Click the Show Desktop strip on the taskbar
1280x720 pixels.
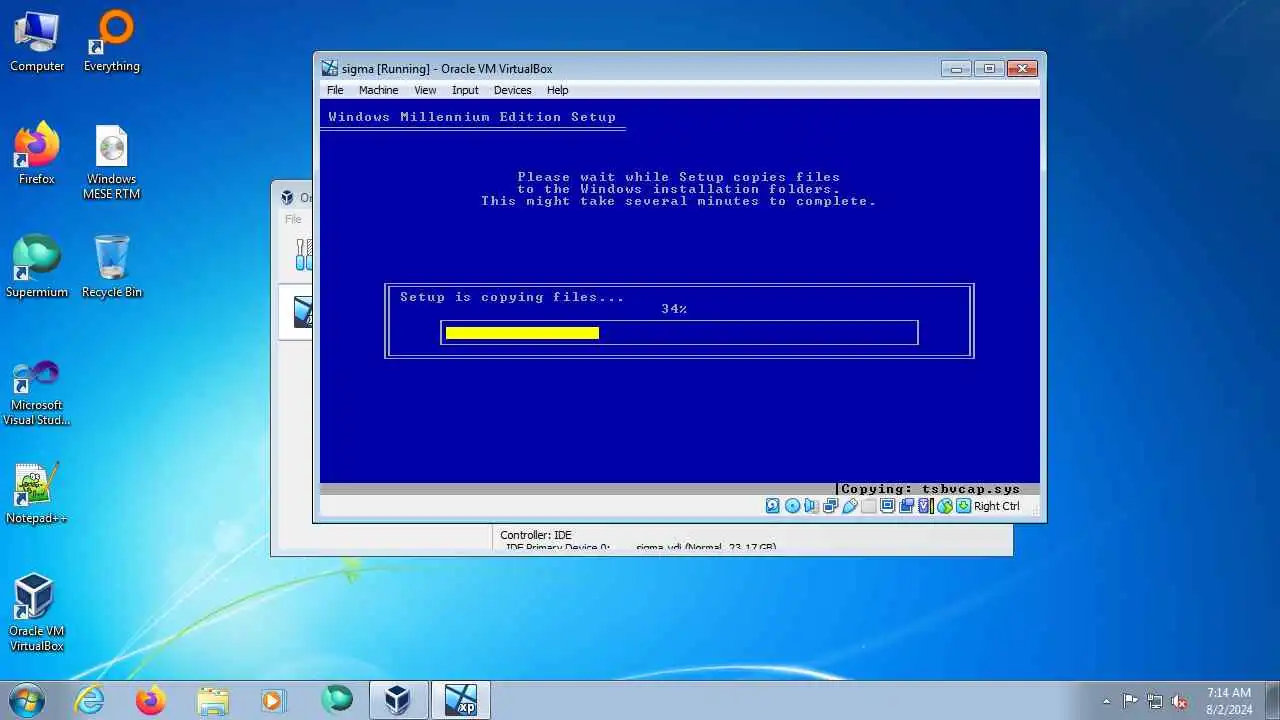(1272, 700)
